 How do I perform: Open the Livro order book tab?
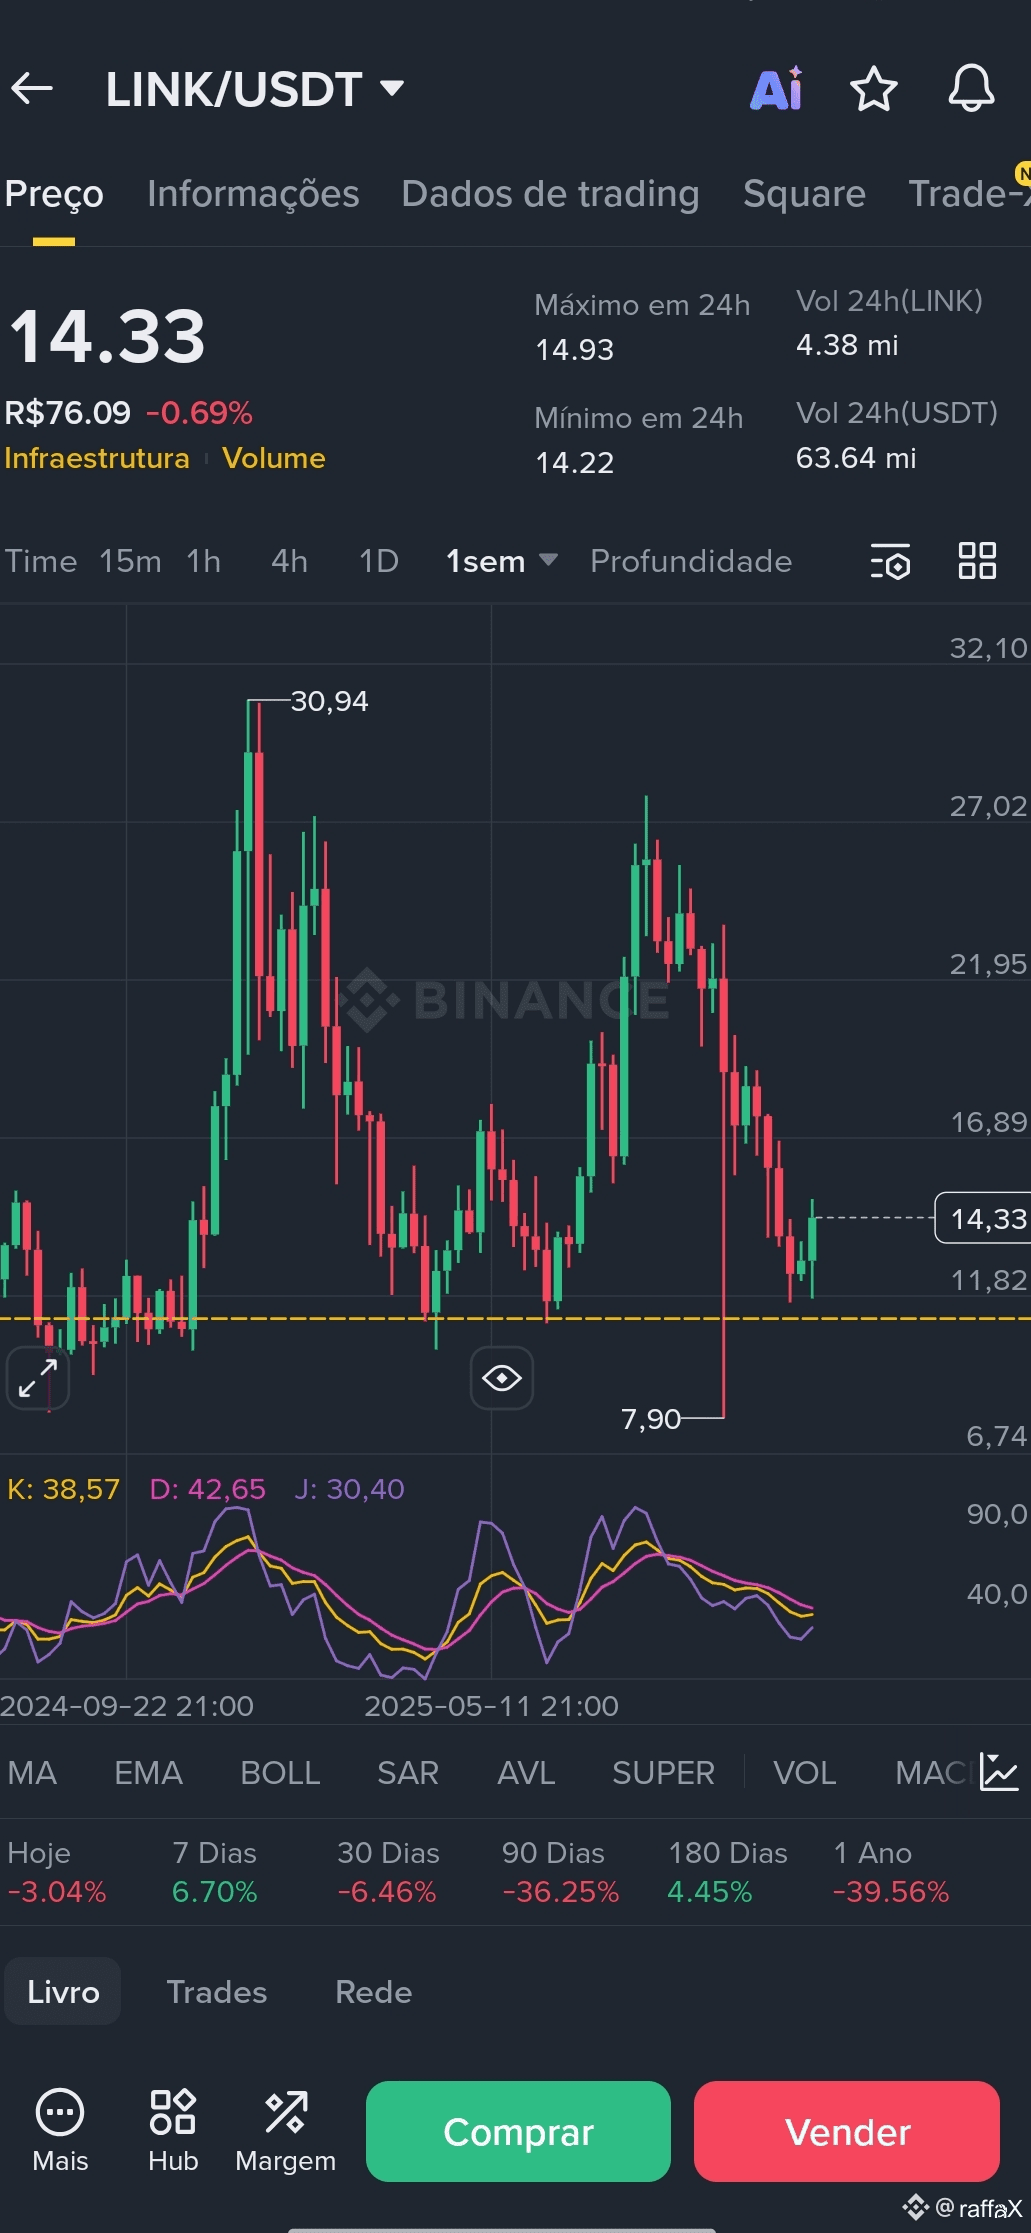(63, 1992)
